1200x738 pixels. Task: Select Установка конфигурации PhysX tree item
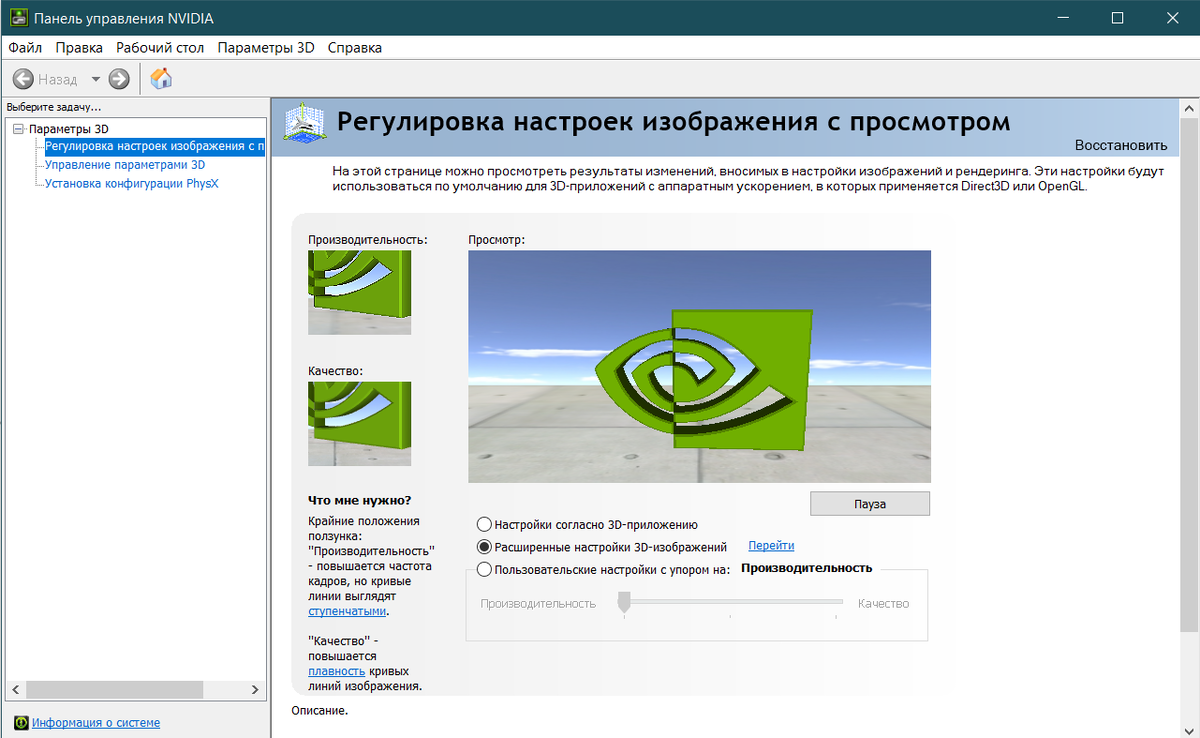[132, 183]
